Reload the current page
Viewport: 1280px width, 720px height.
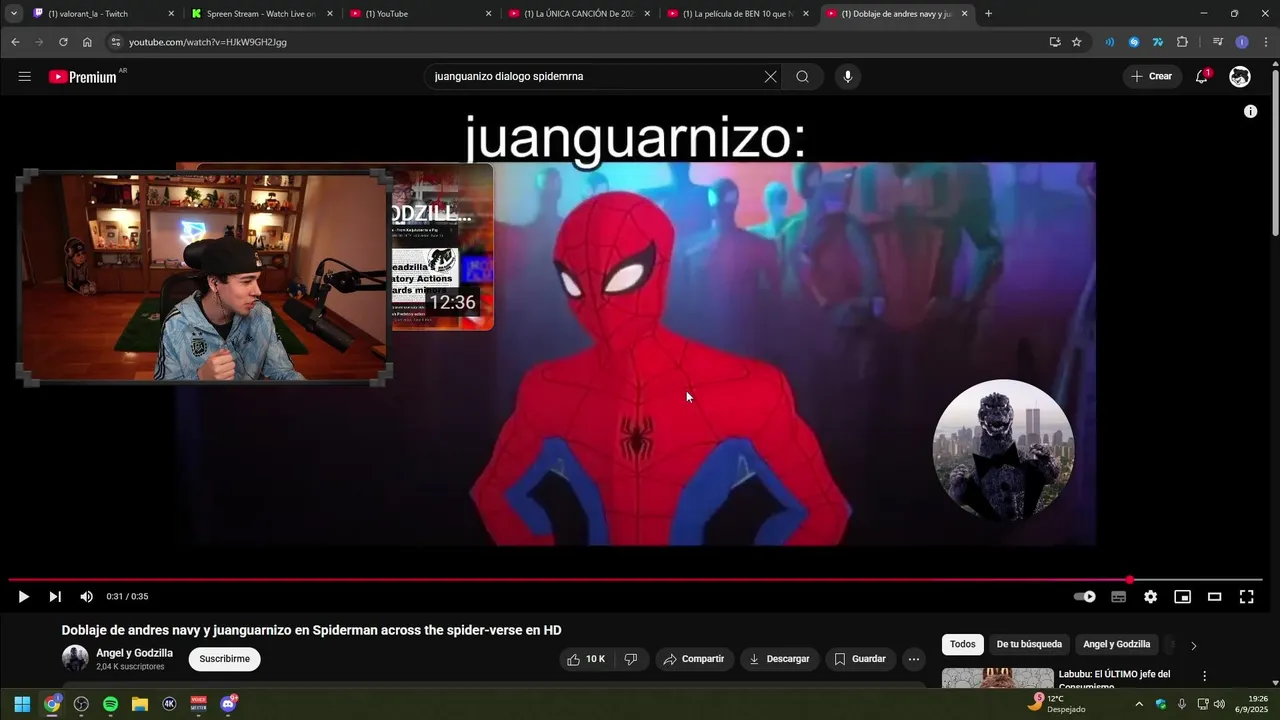(x=63, y=42)
